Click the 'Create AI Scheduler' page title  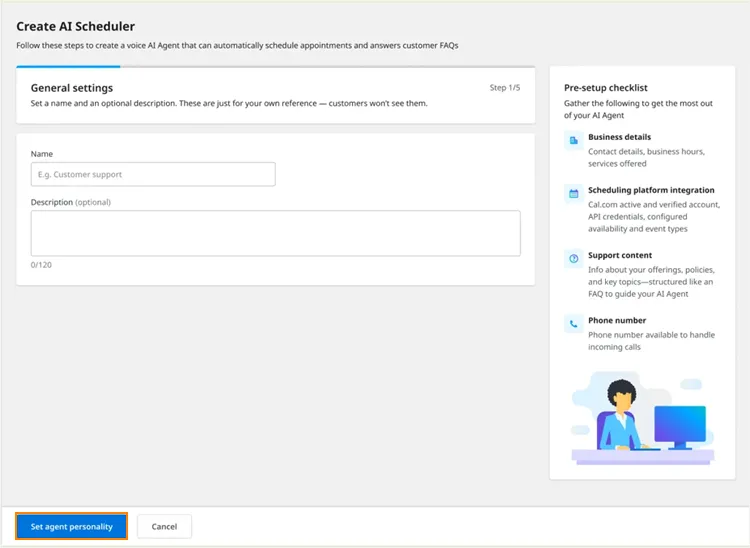[x=76, y=26]
